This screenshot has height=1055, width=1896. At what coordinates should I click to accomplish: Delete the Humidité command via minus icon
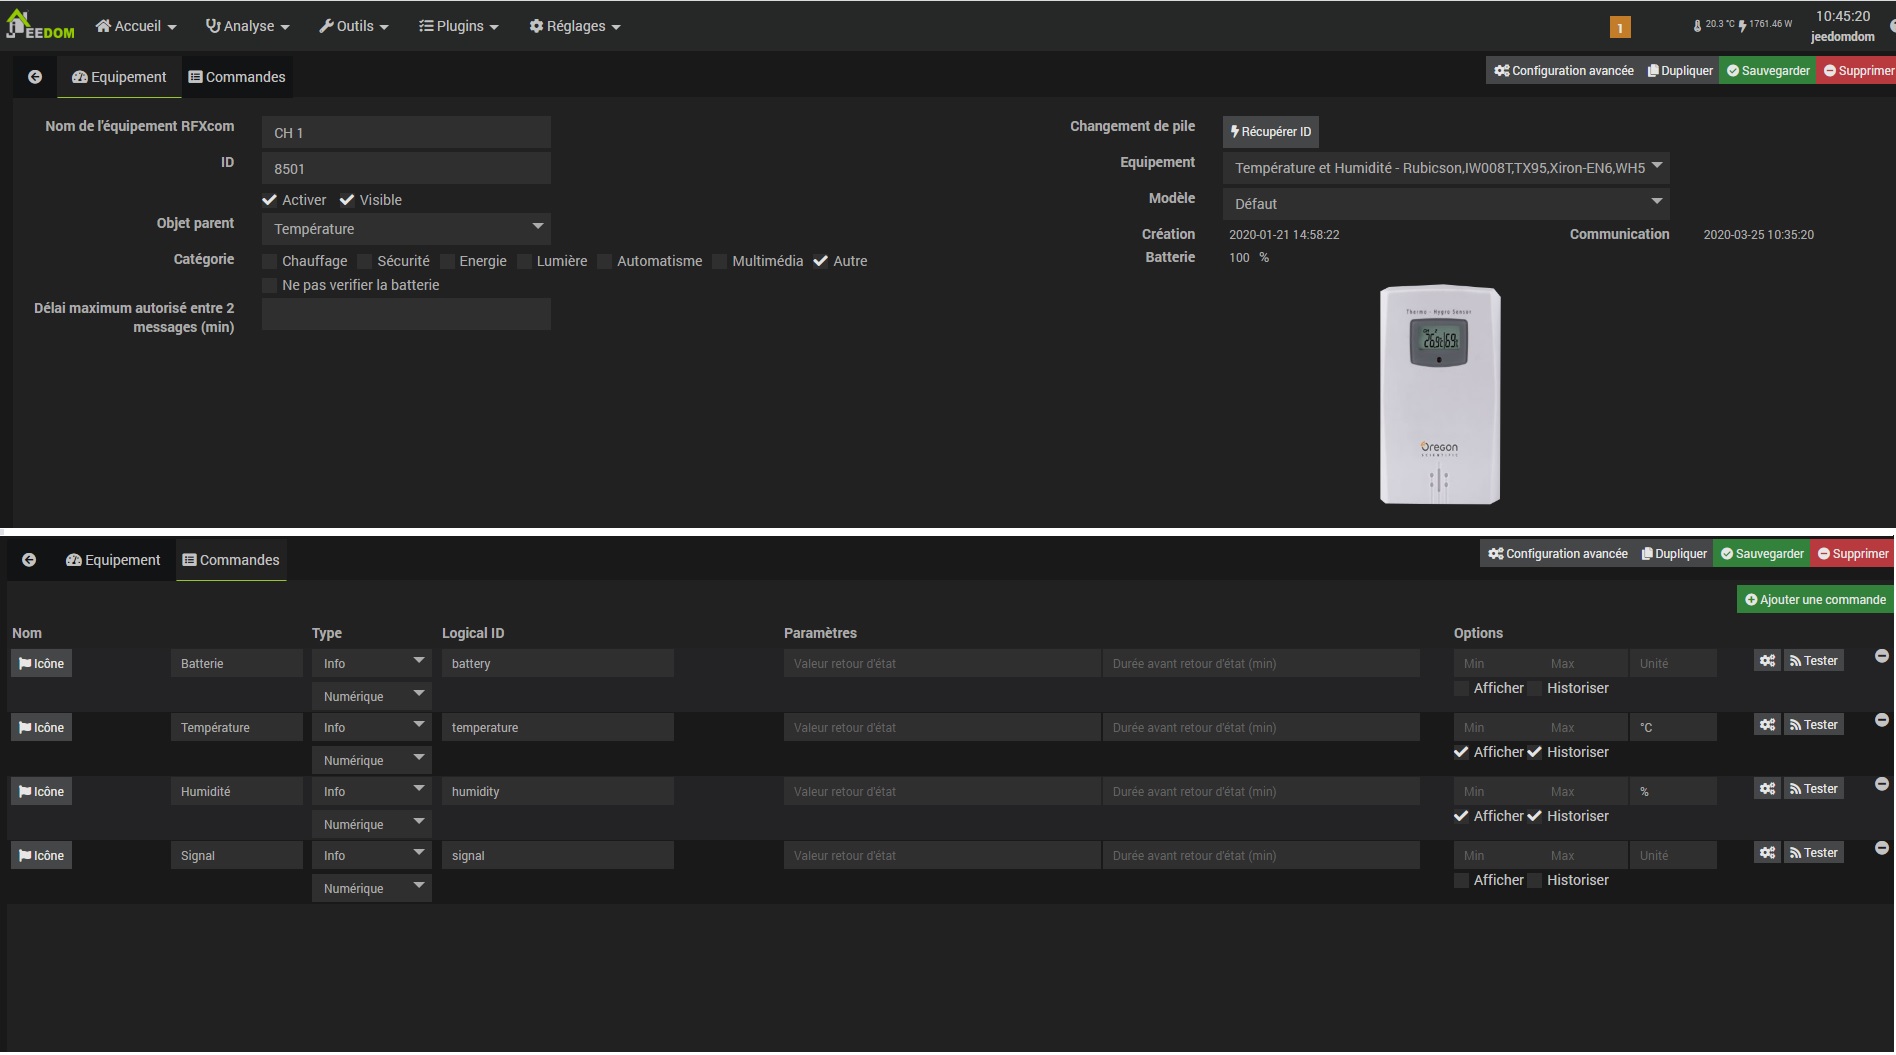point(1881,784)
